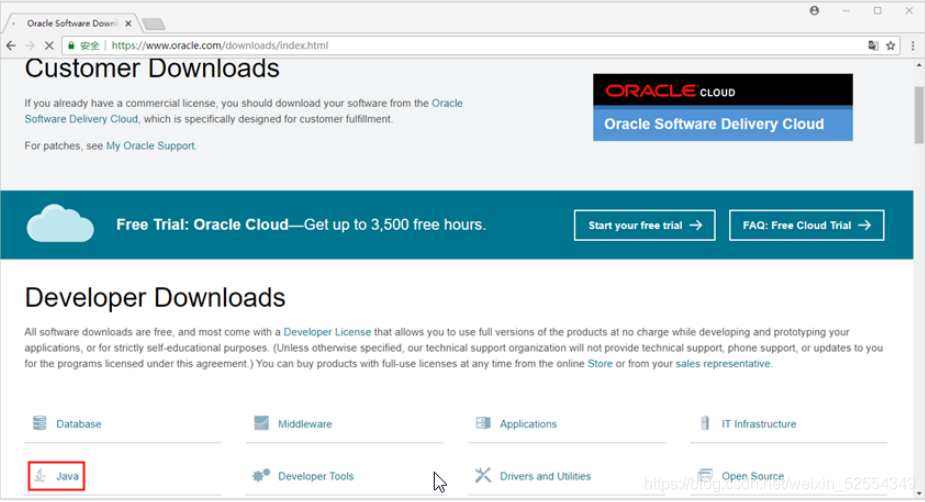Click the vertical scrollbar thumb
This screenshot has height=502, width=925.
click(919, 115)
